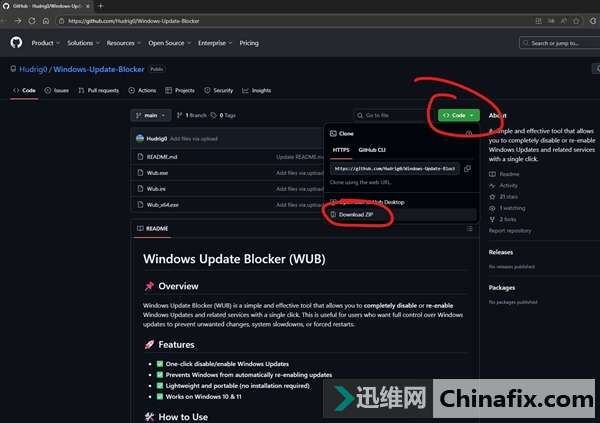
Task: Select GitHub CLI clone tab
Action: point(372,150)
